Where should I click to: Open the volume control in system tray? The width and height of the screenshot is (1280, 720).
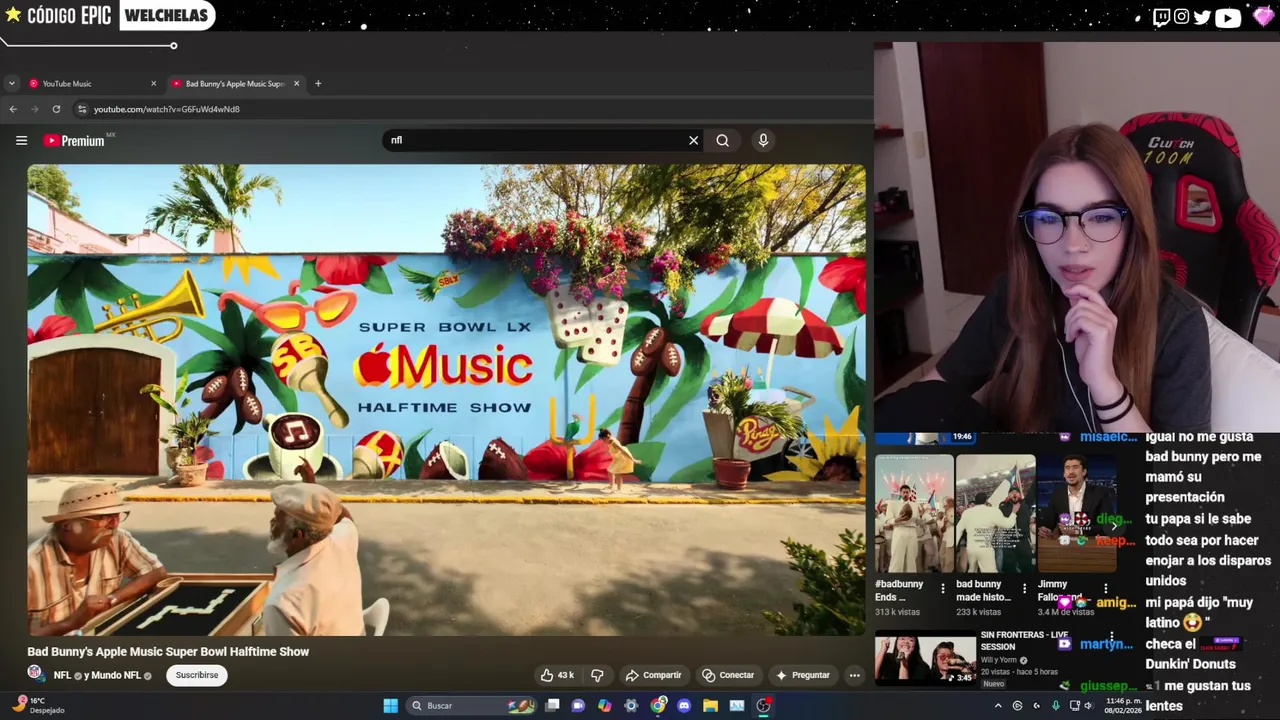[1088, 706]
